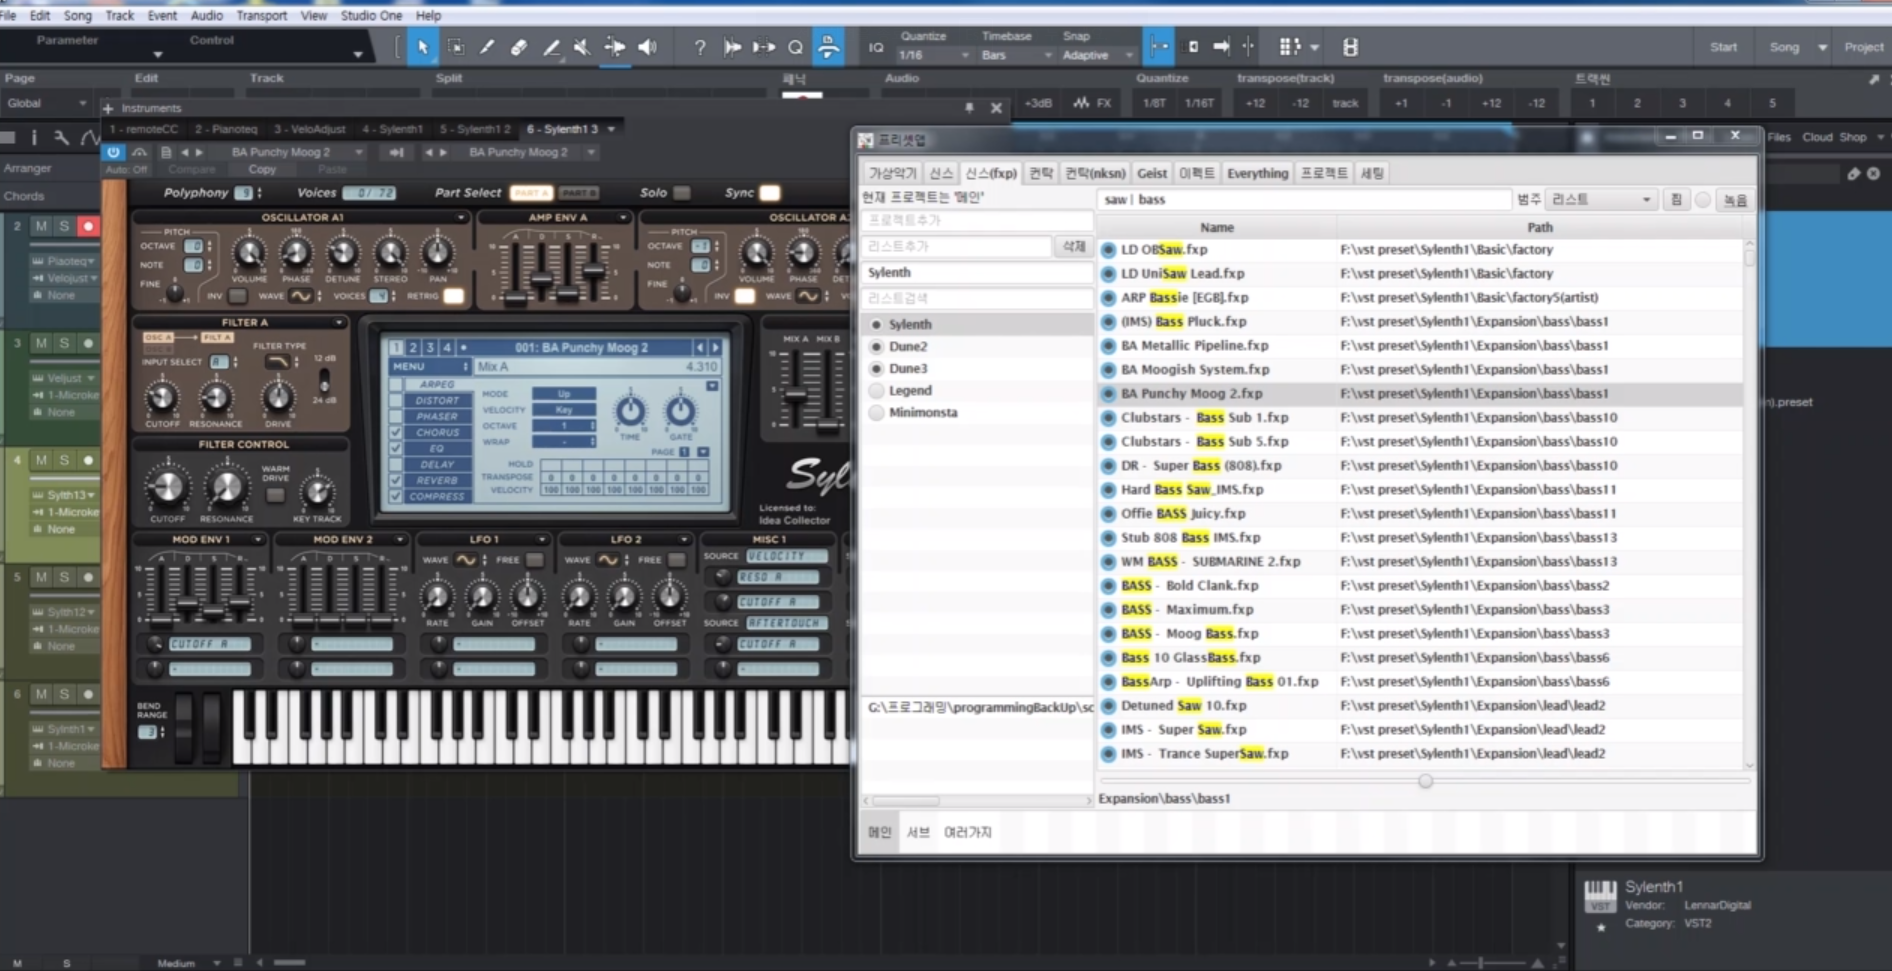Screen dimensions: 1892x971
Task: Open the Quantize 1/16 dropdown
Action: click(x=934, y=55)
